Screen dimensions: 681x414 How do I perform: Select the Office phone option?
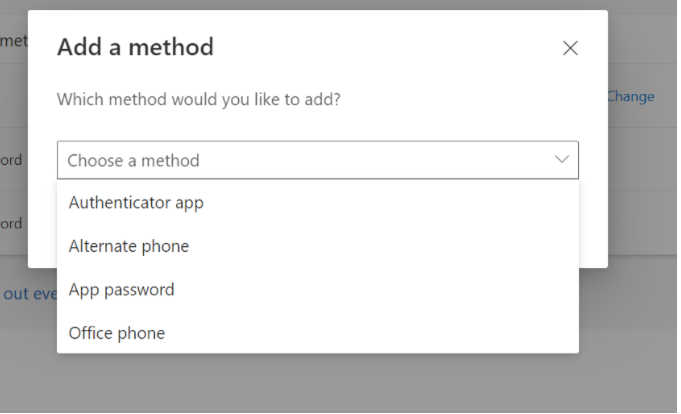coord(117,333)
